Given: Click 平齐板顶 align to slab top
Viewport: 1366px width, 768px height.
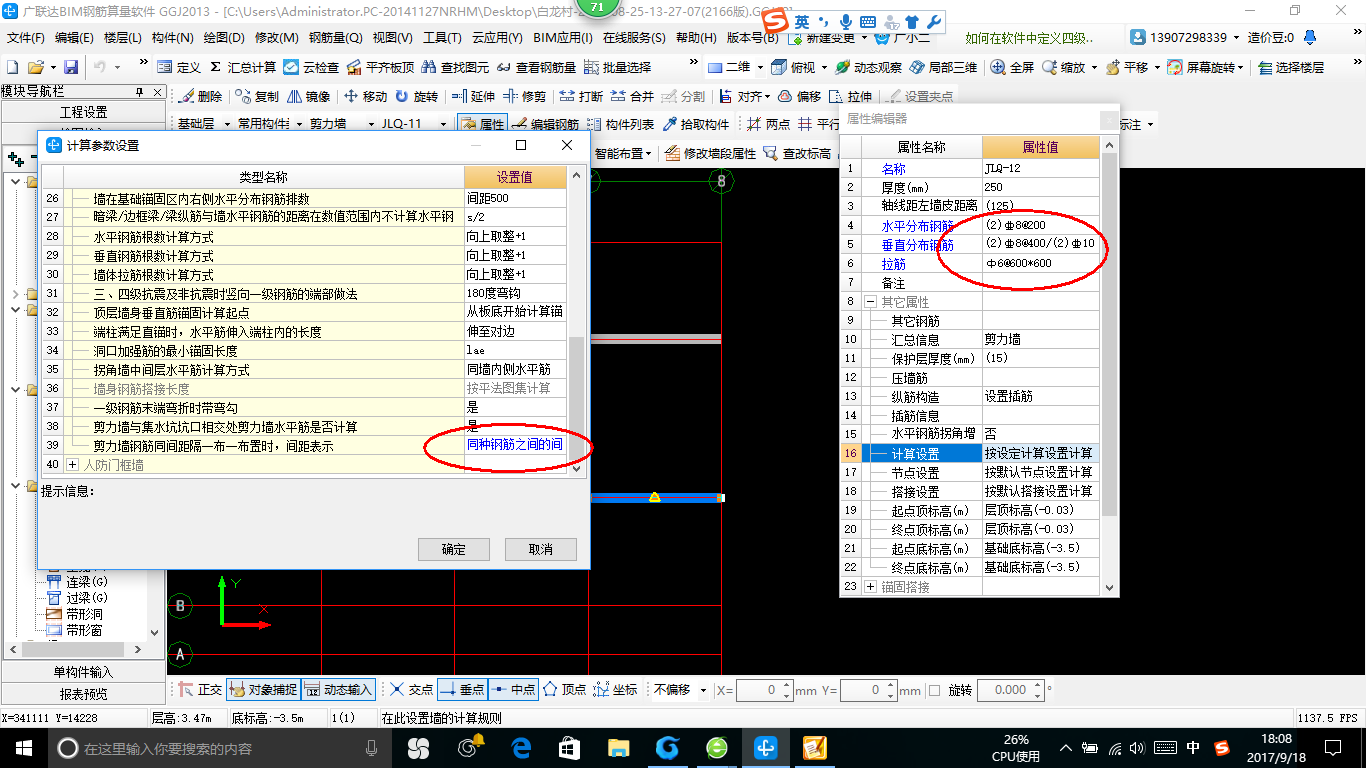Looking at the screenshot, I should click(380, 67).
